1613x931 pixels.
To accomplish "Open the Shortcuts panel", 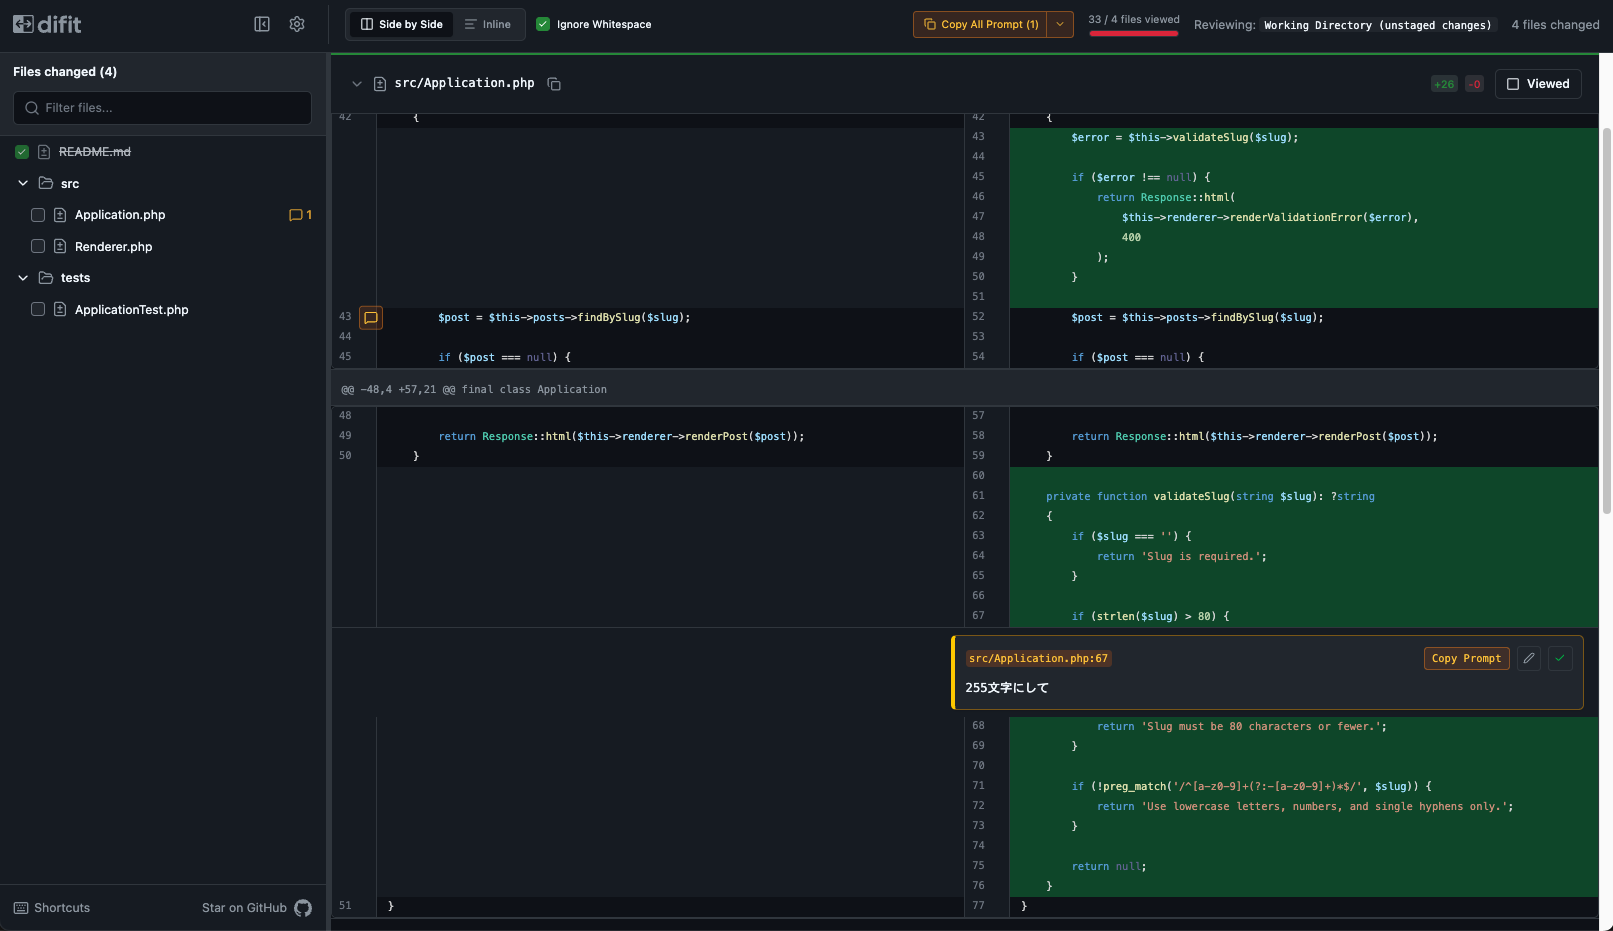I will [52, 908].
